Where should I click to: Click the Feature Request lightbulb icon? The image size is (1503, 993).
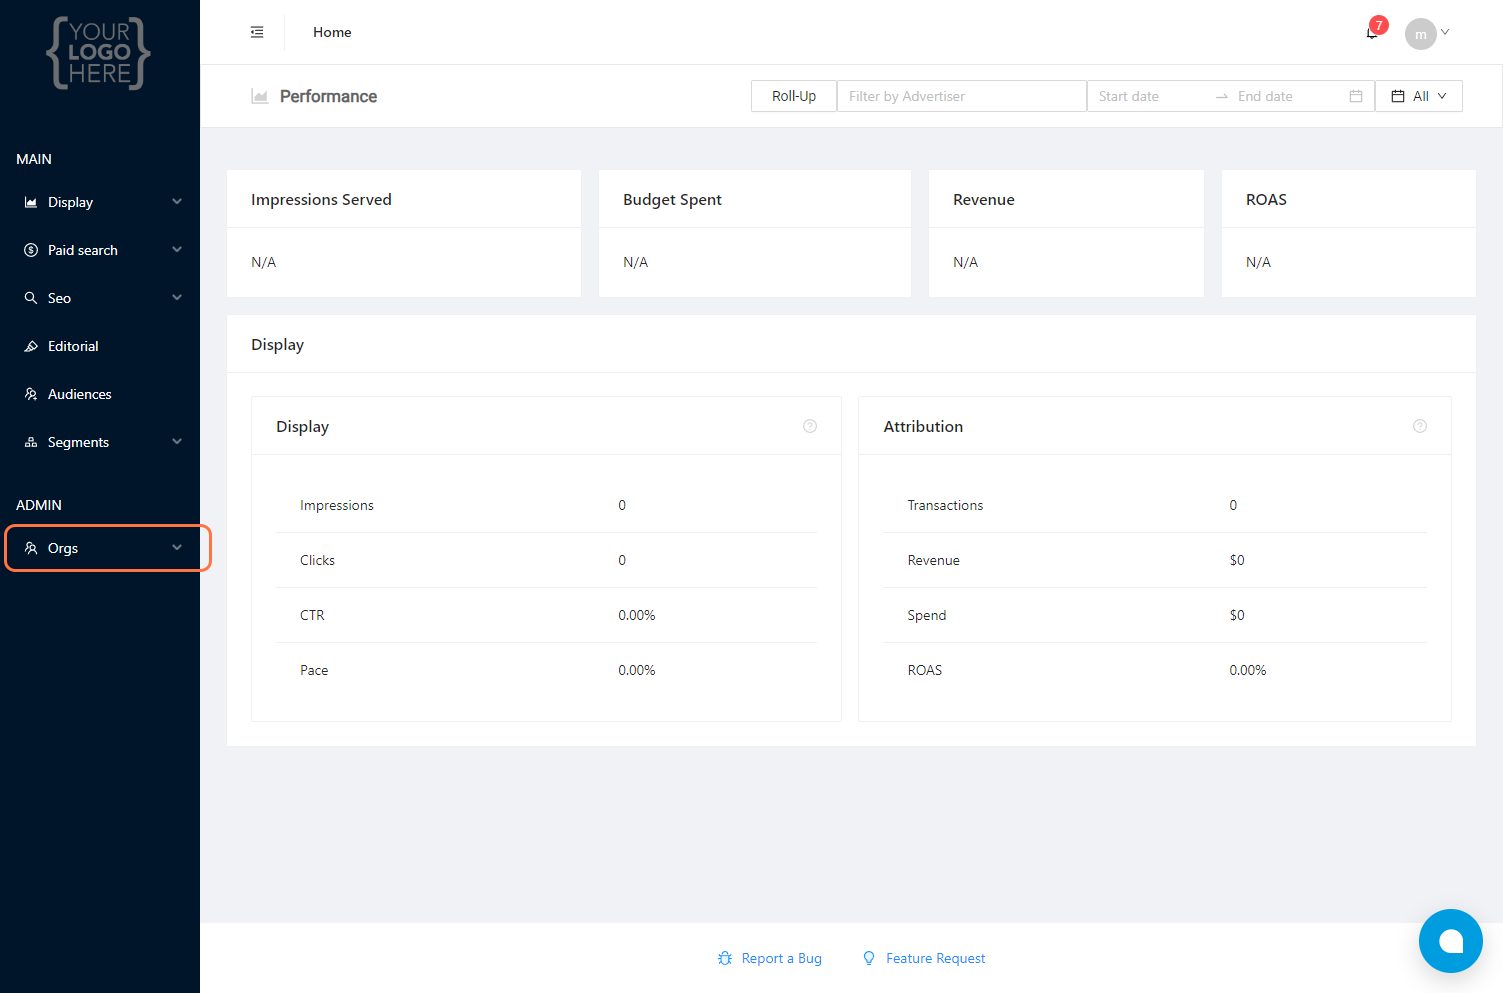(869, 958)
